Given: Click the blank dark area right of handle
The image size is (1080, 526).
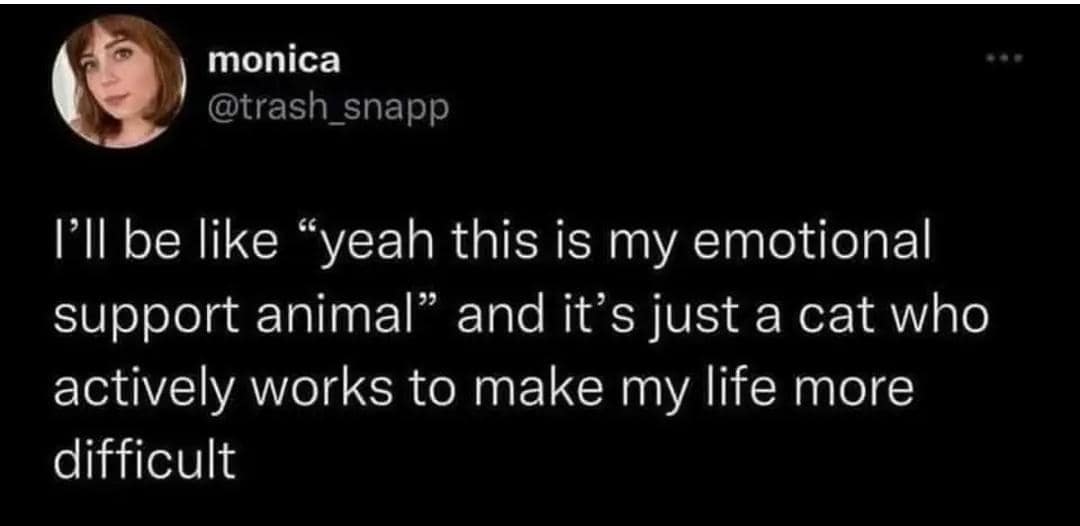Looking at the screenshot, I should 700,105.
